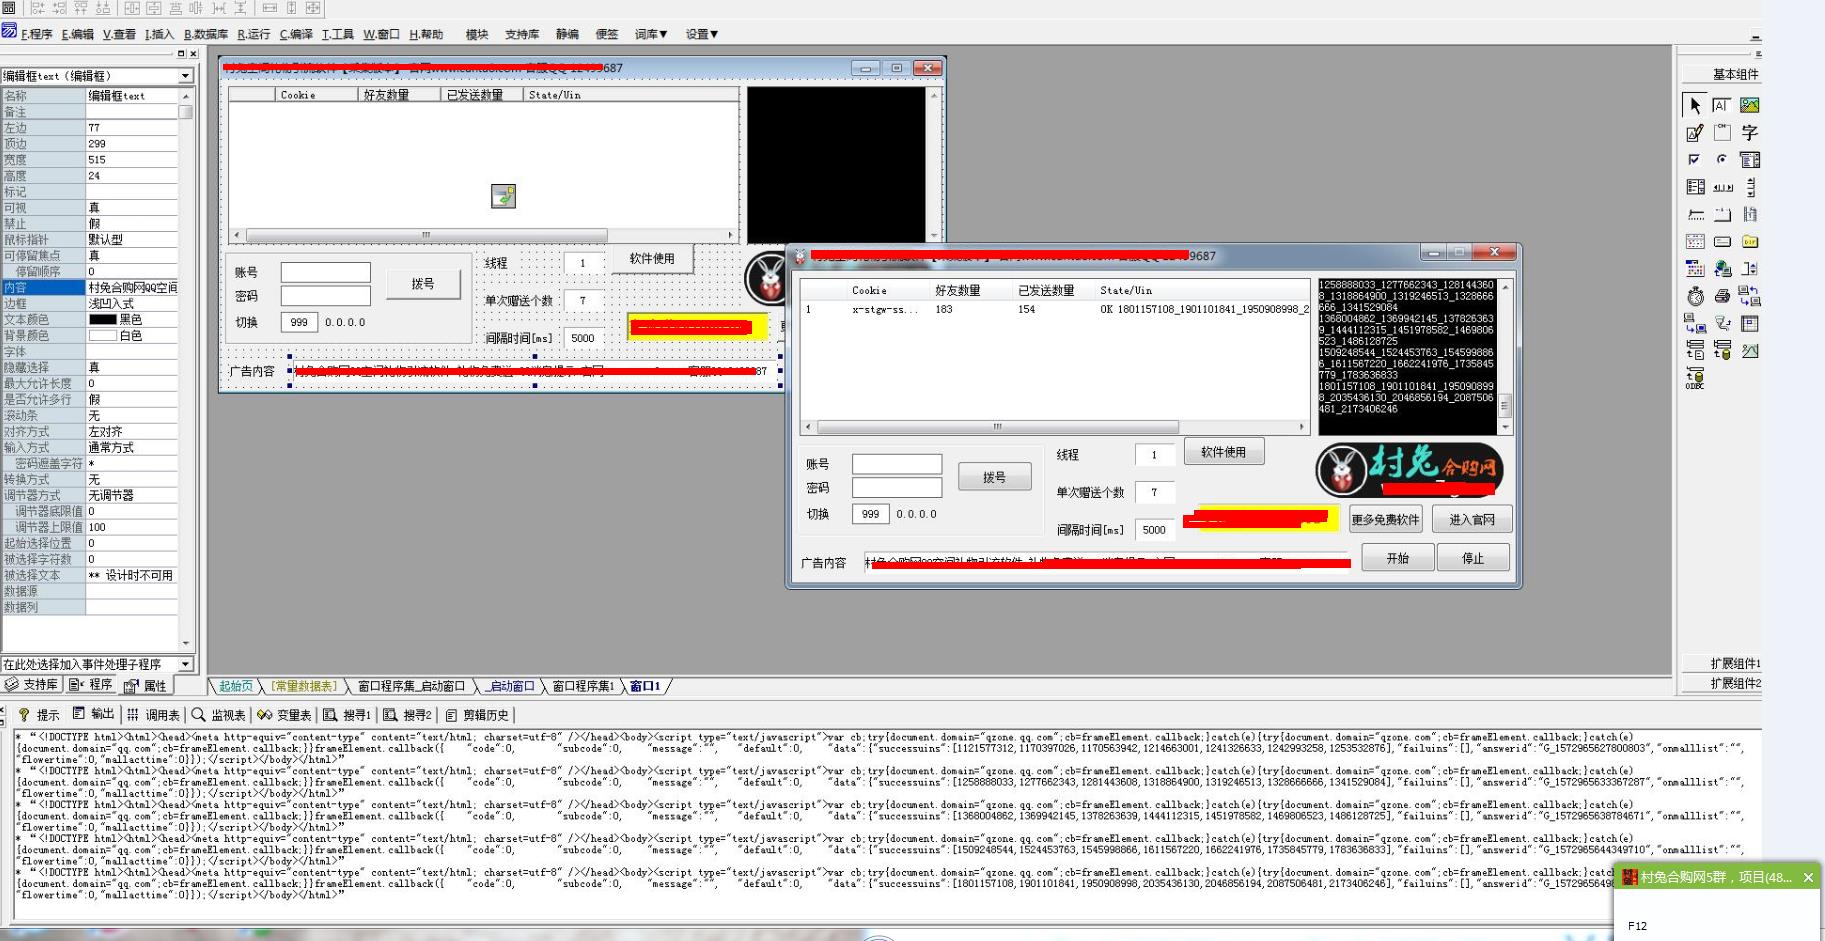Click 开始 button in running window
This screenshot has width=1825, height=941.
pos(1397,558)
